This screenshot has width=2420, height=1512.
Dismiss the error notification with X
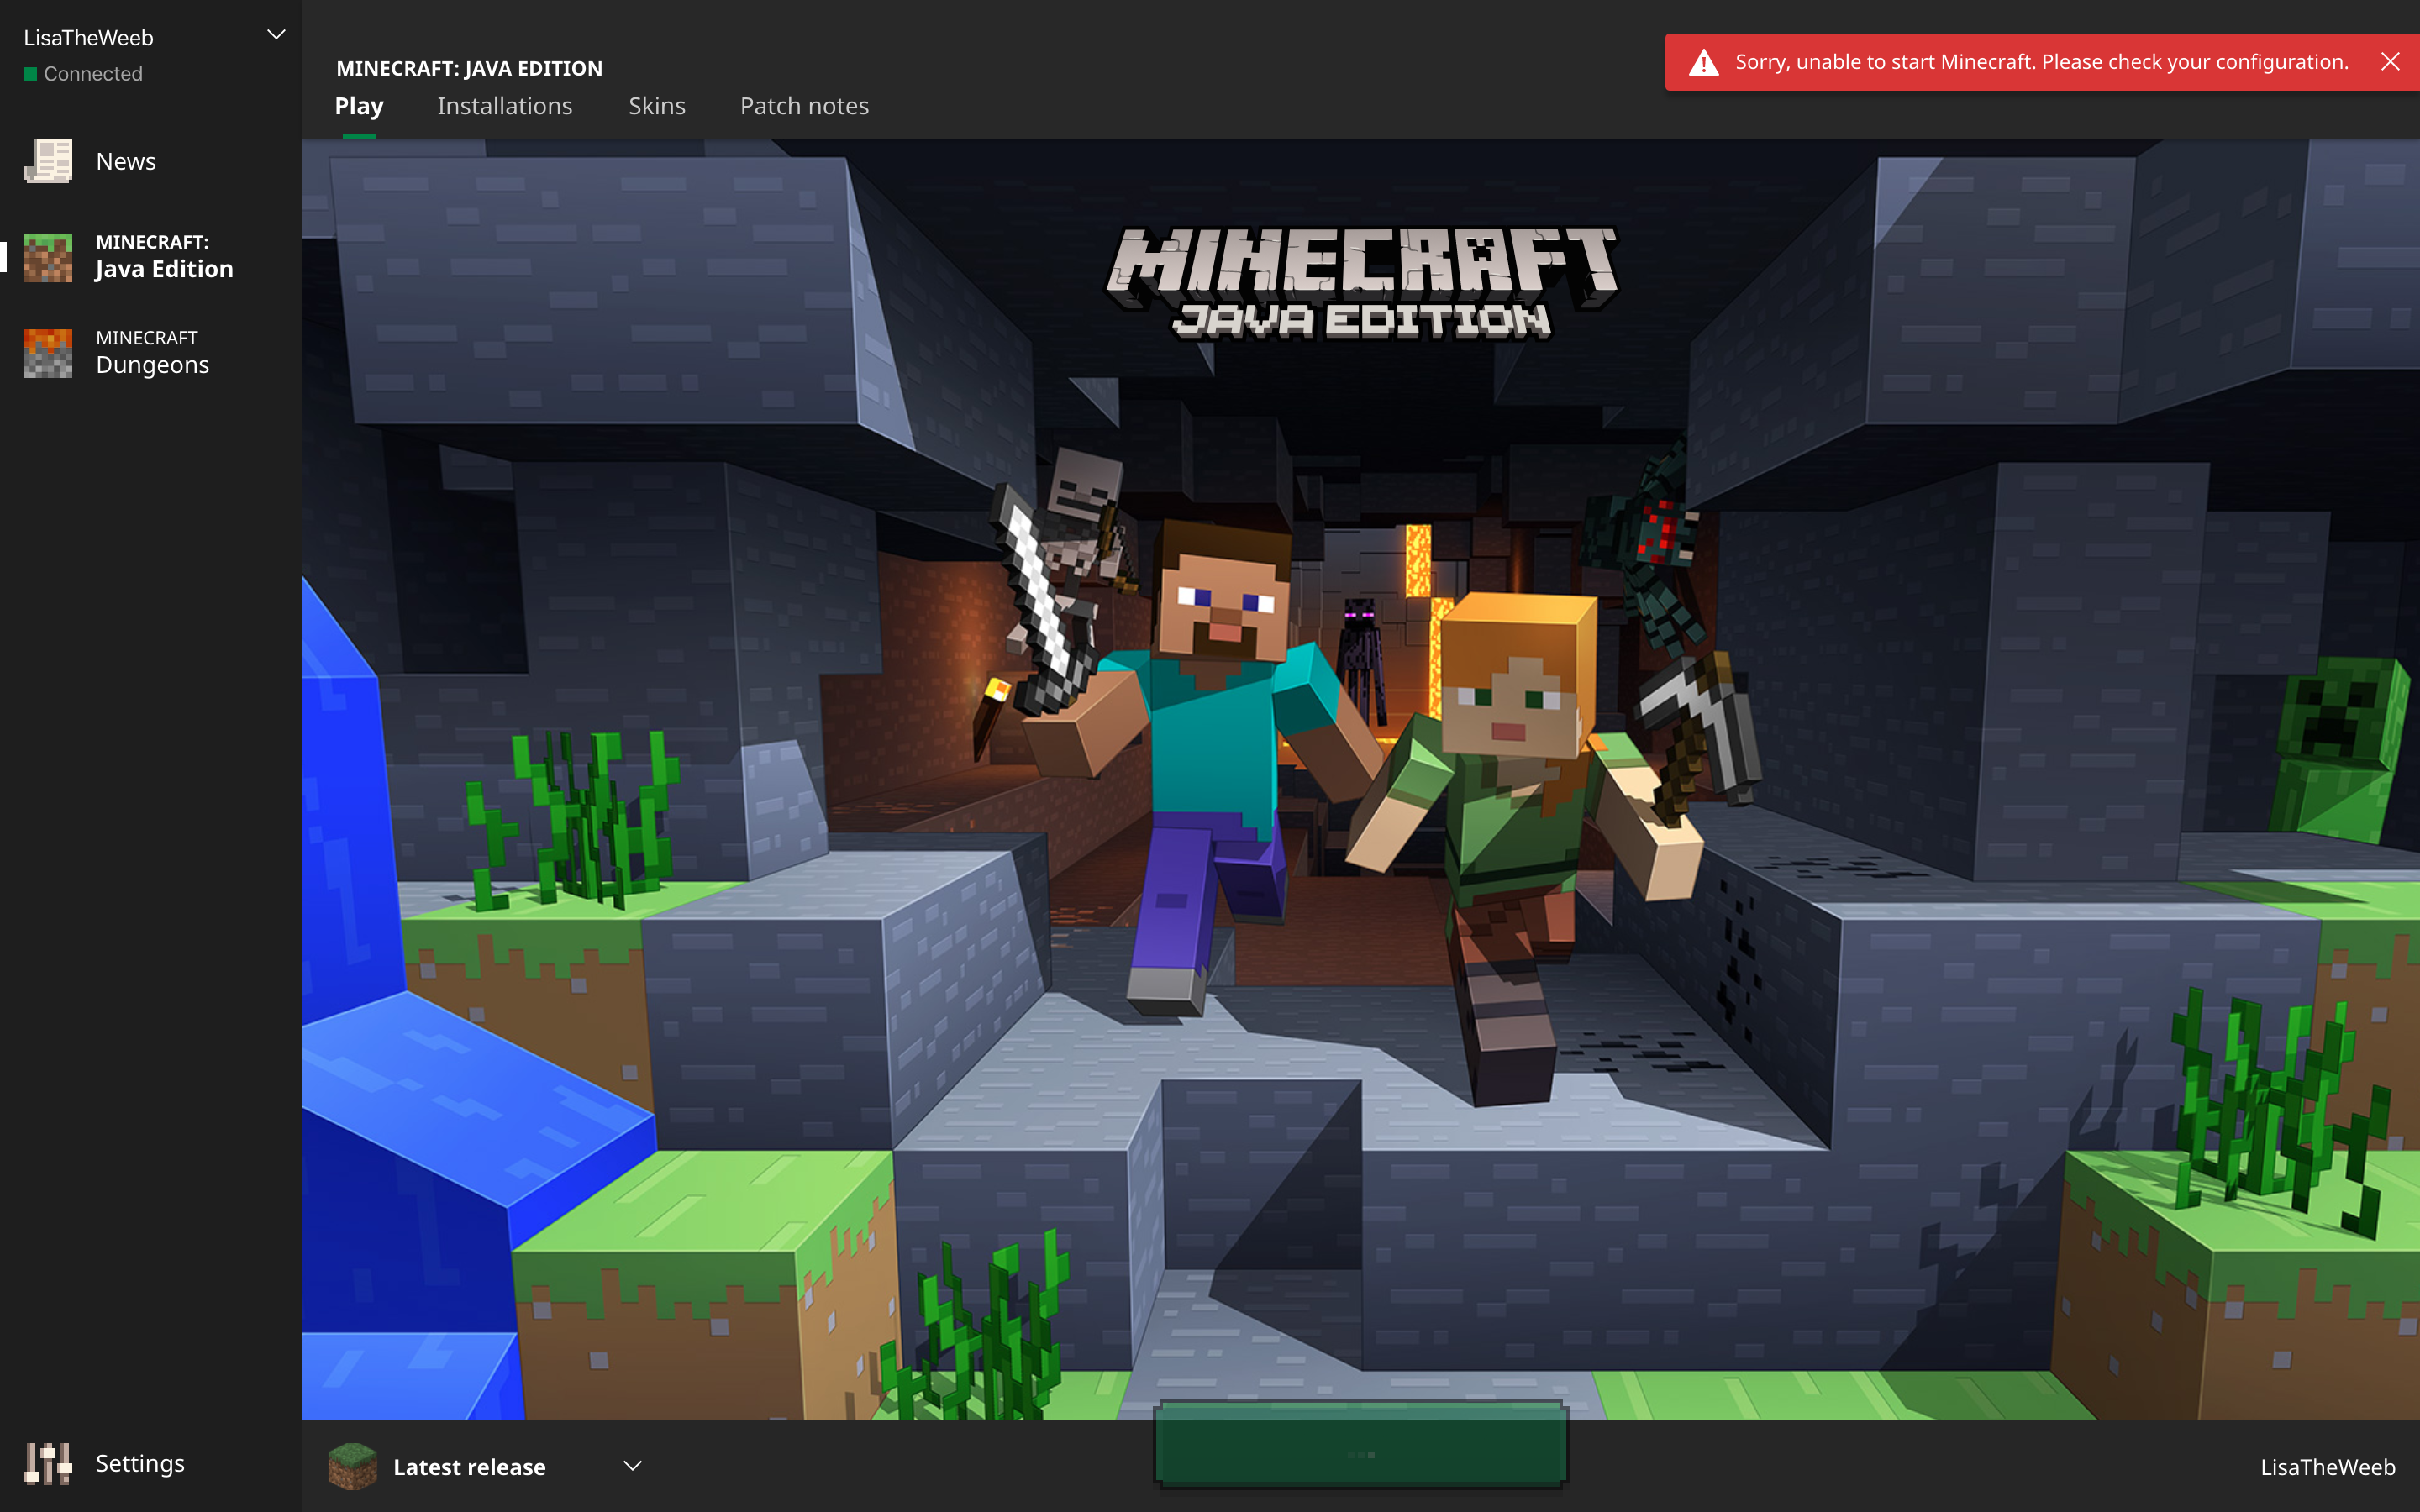tap(2390, 62)
